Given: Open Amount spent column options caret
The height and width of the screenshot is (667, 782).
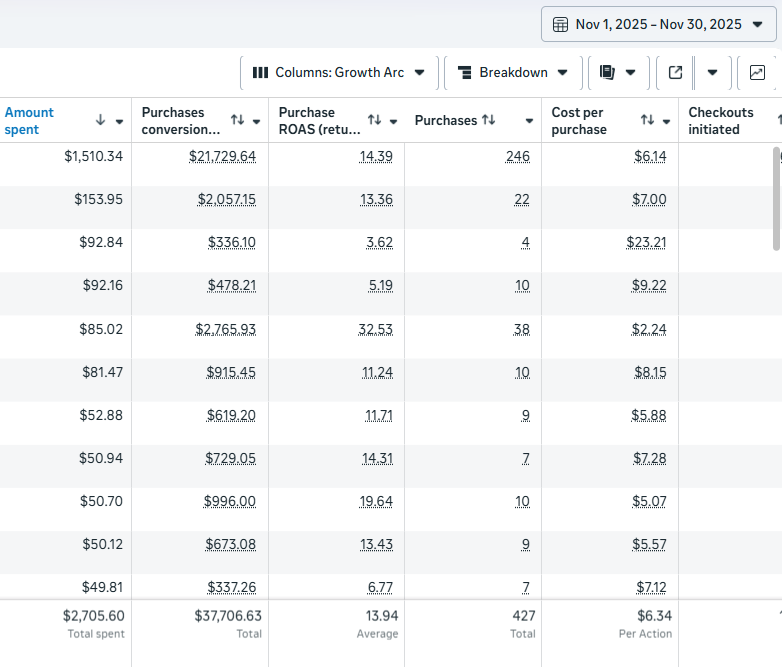Looking at the screenshot, I should point(119,121).
